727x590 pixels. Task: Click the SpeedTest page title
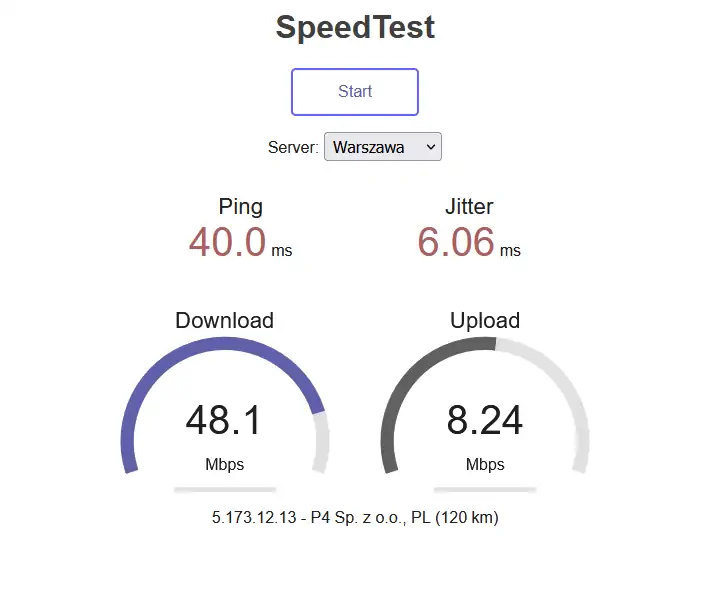355,27
